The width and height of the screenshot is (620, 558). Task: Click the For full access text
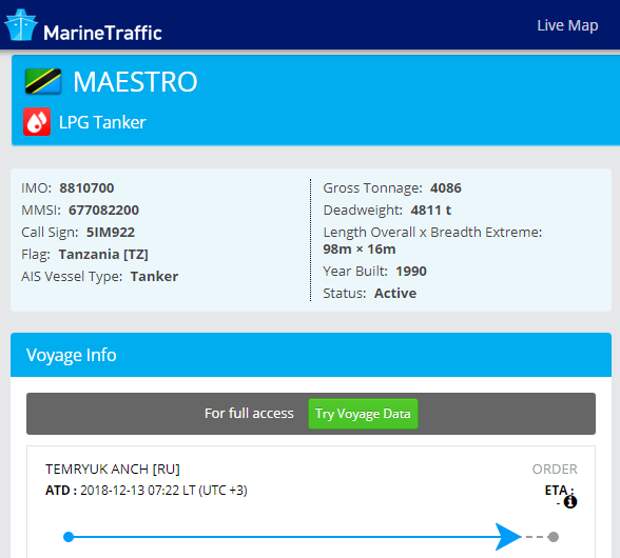pyautogui.click(x=249, y=413)
